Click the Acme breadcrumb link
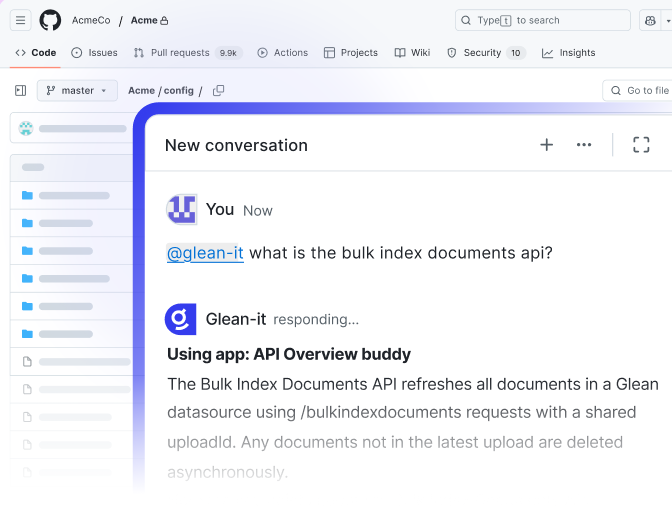This screenshot has width=672, height=520. pyautogui.click(x=141, y=90)
